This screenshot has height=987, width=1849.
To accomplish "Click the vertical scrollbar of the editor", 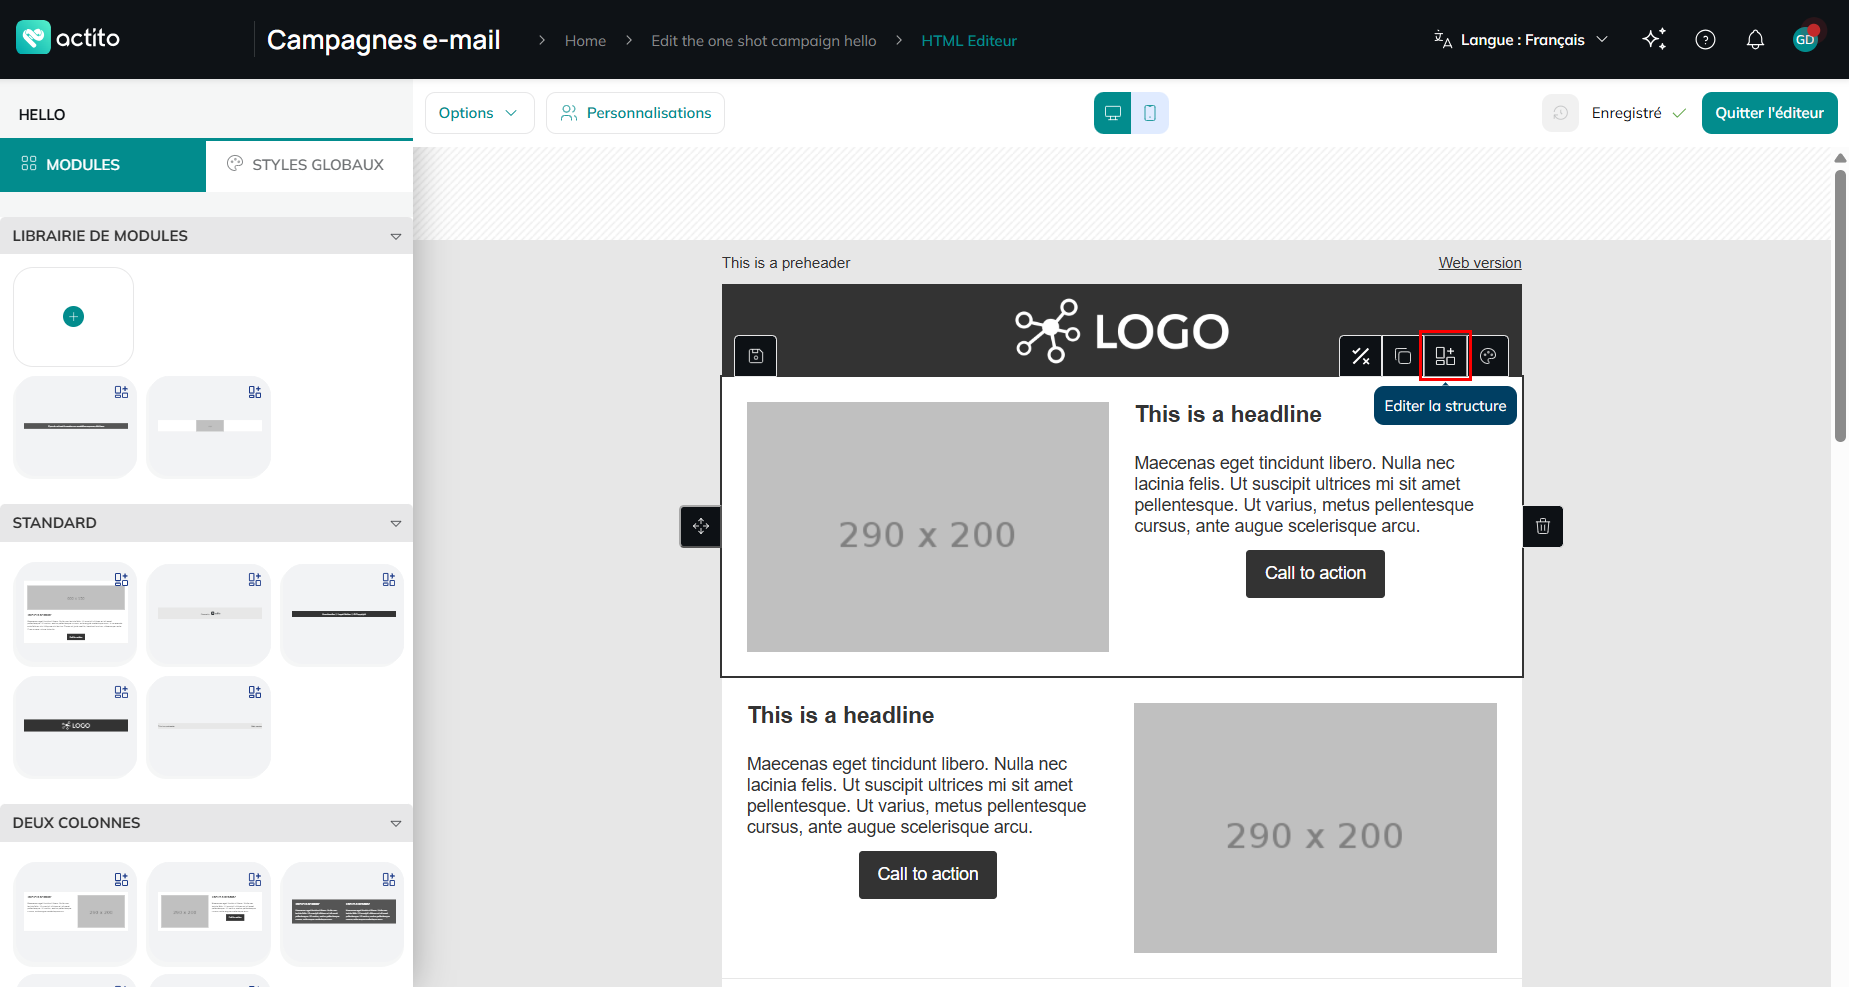I will click(1840, 306).
